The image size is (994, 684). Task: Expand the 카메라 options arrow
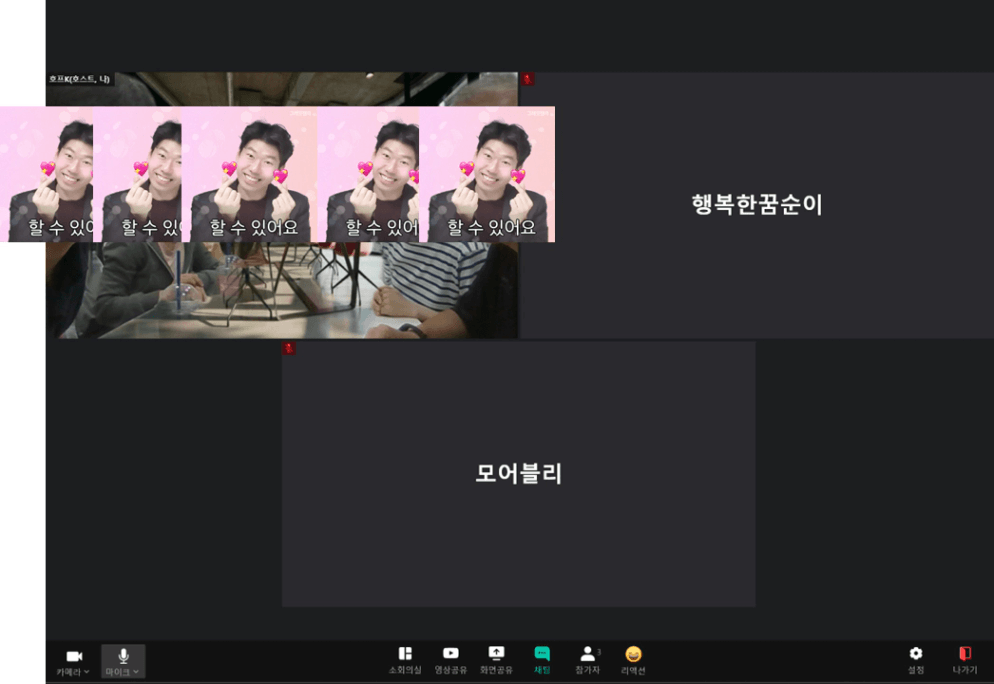point(87,672)
